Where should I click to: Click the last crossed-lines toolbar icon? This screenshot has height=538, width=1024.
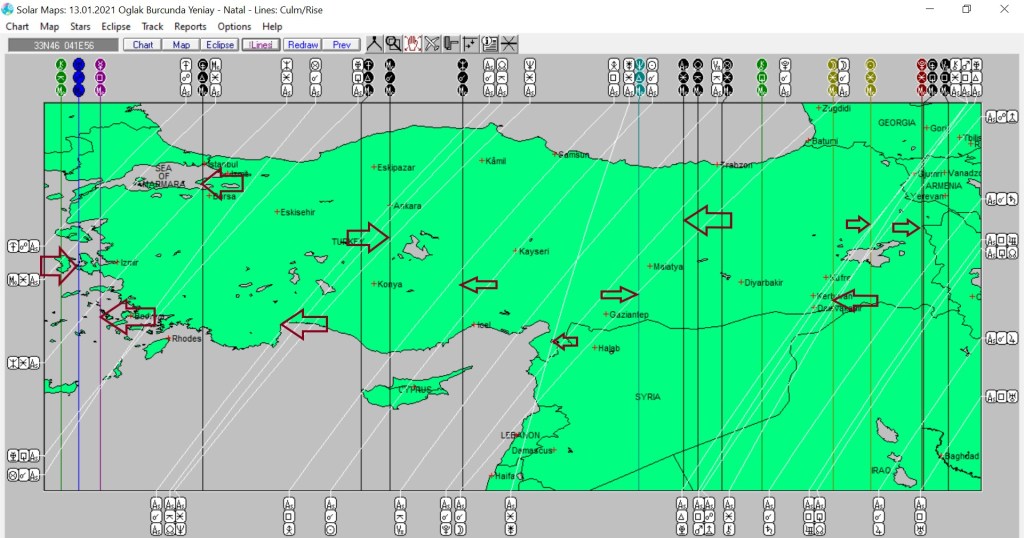509,44
